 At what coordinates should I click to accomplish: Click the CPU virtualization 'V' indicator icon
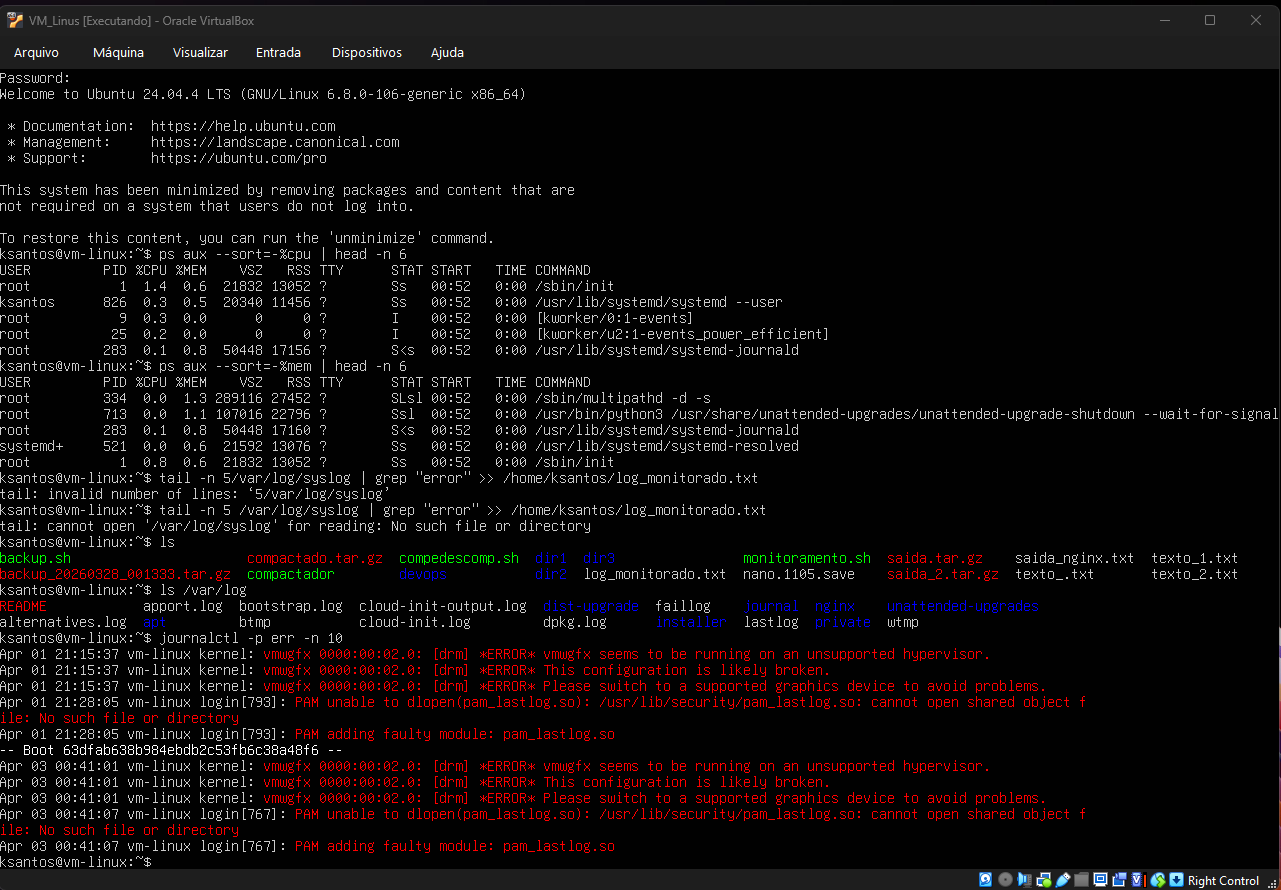click(x=1138, y=880)
